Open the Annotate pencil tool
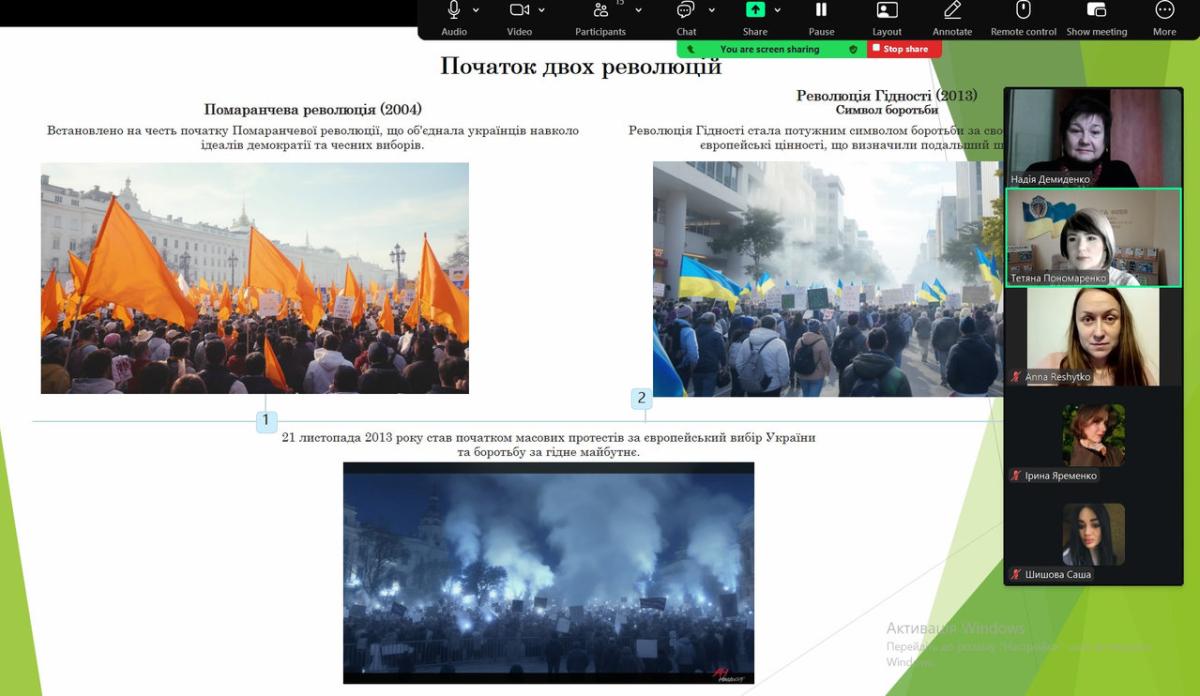The width and height of the screenshot is (1200, 696). 952,10
